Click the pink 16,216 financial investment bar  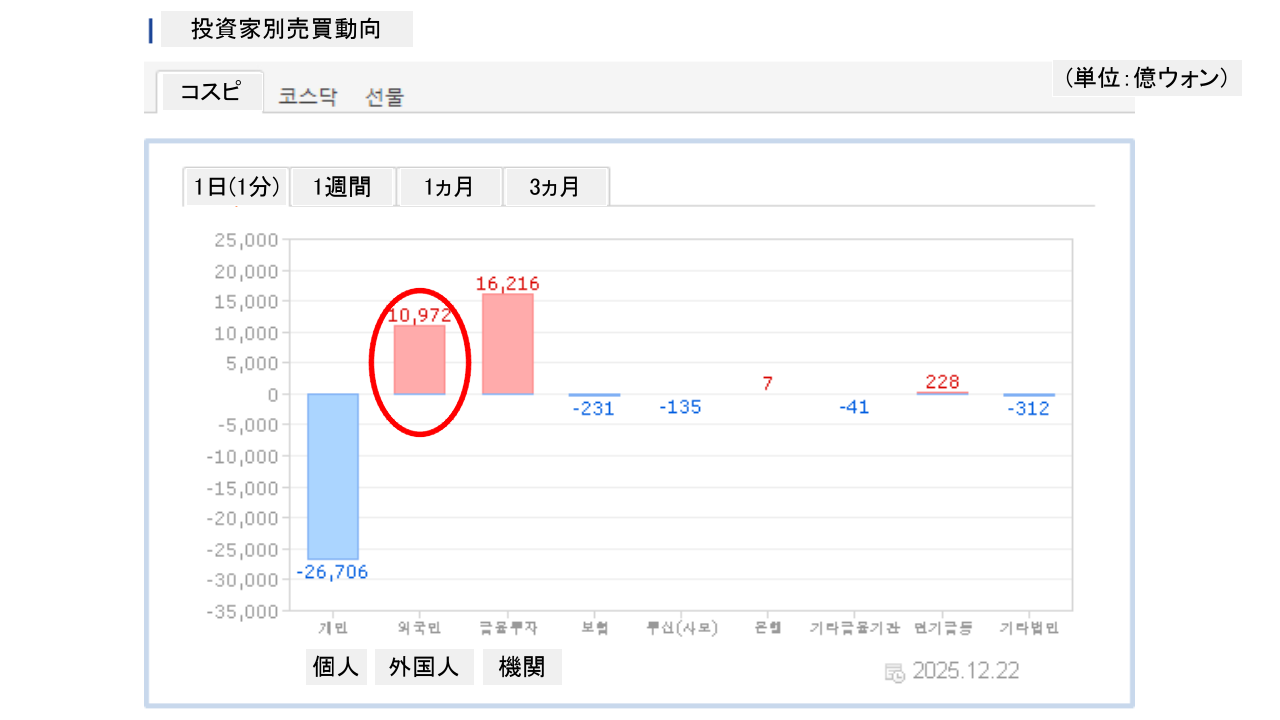coord(507,344)
